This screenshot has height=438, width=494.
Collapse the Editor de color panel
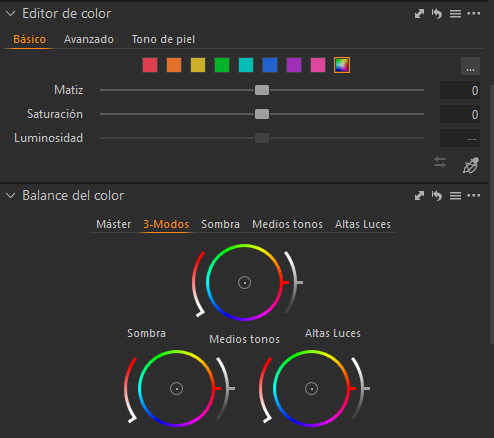(x=11, y=14)
